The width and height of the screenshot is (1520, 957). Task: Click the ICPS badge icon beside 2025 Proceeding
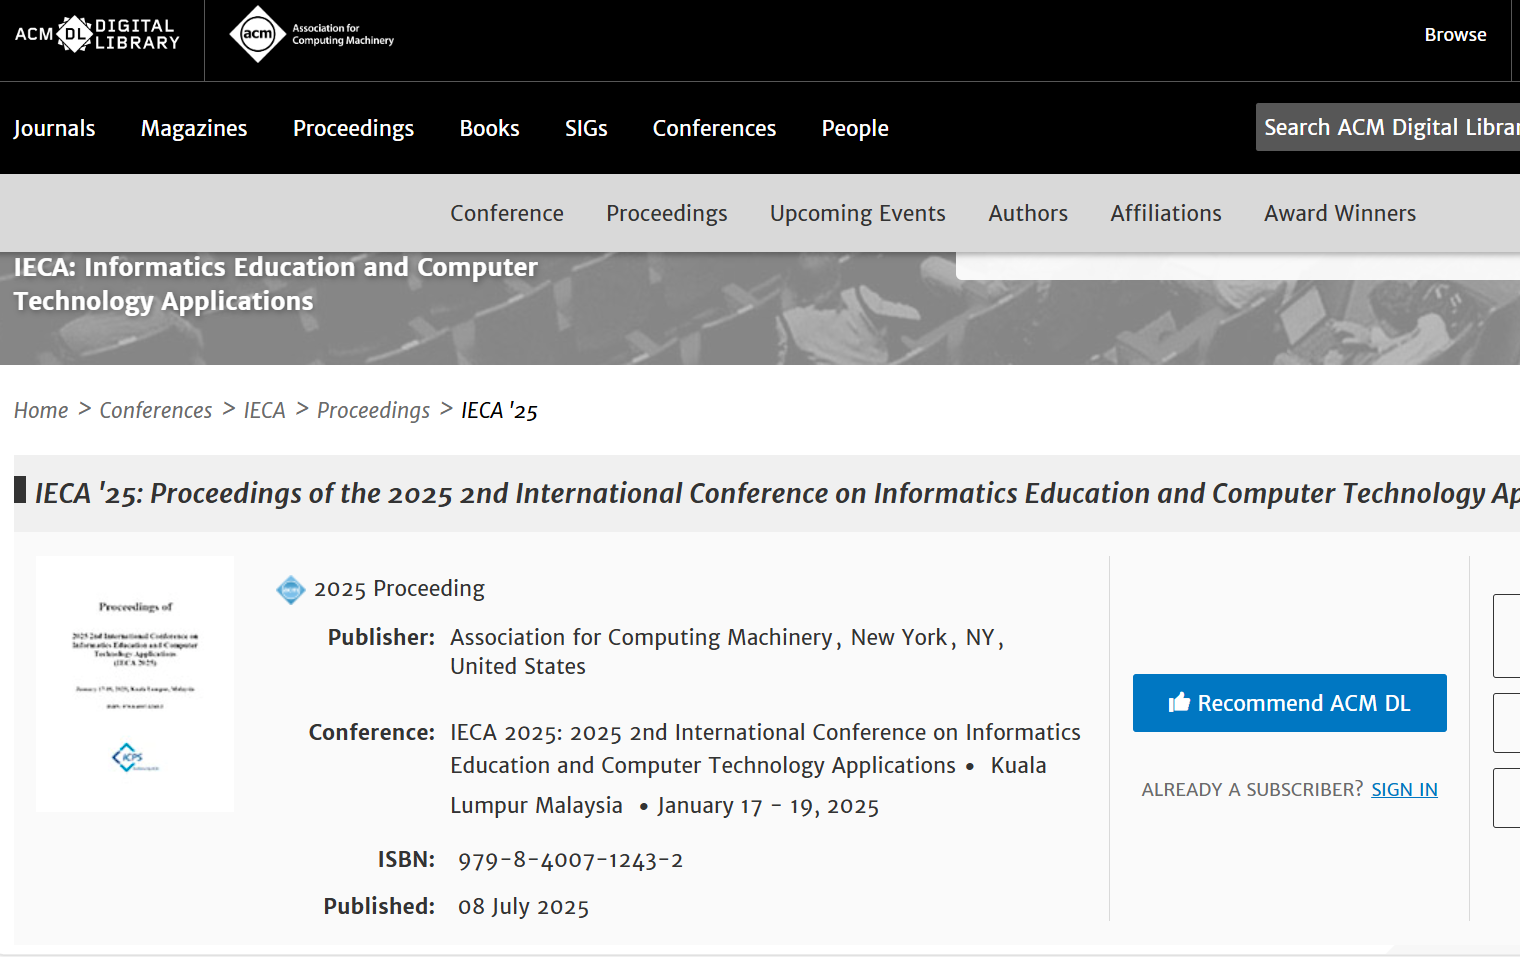coord(290,590)
